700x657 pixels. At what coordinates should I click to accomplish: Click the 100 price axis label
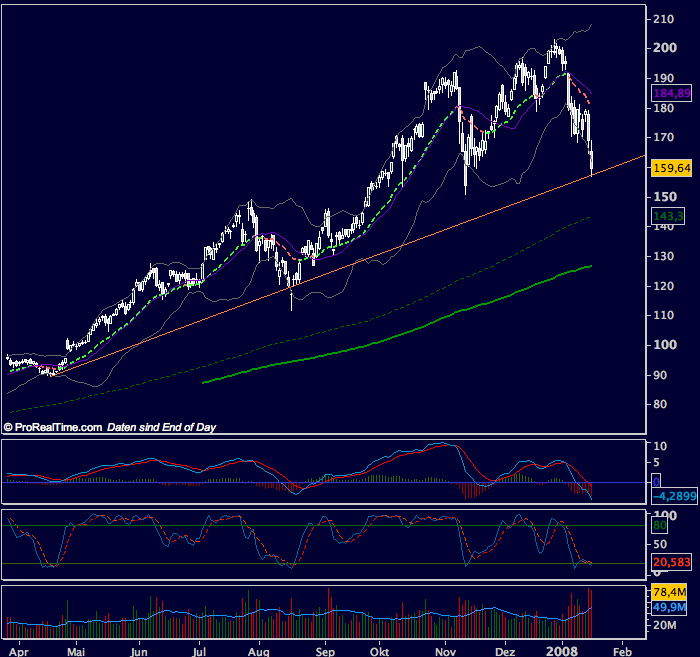665,345
